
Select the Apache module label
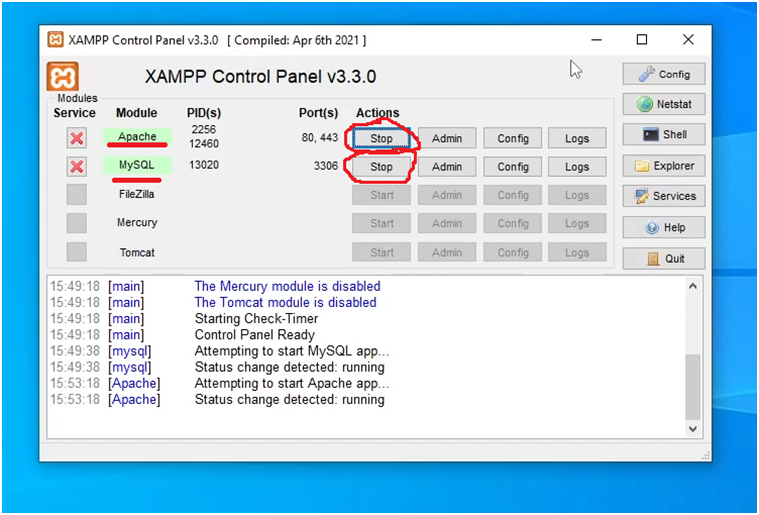137,136
